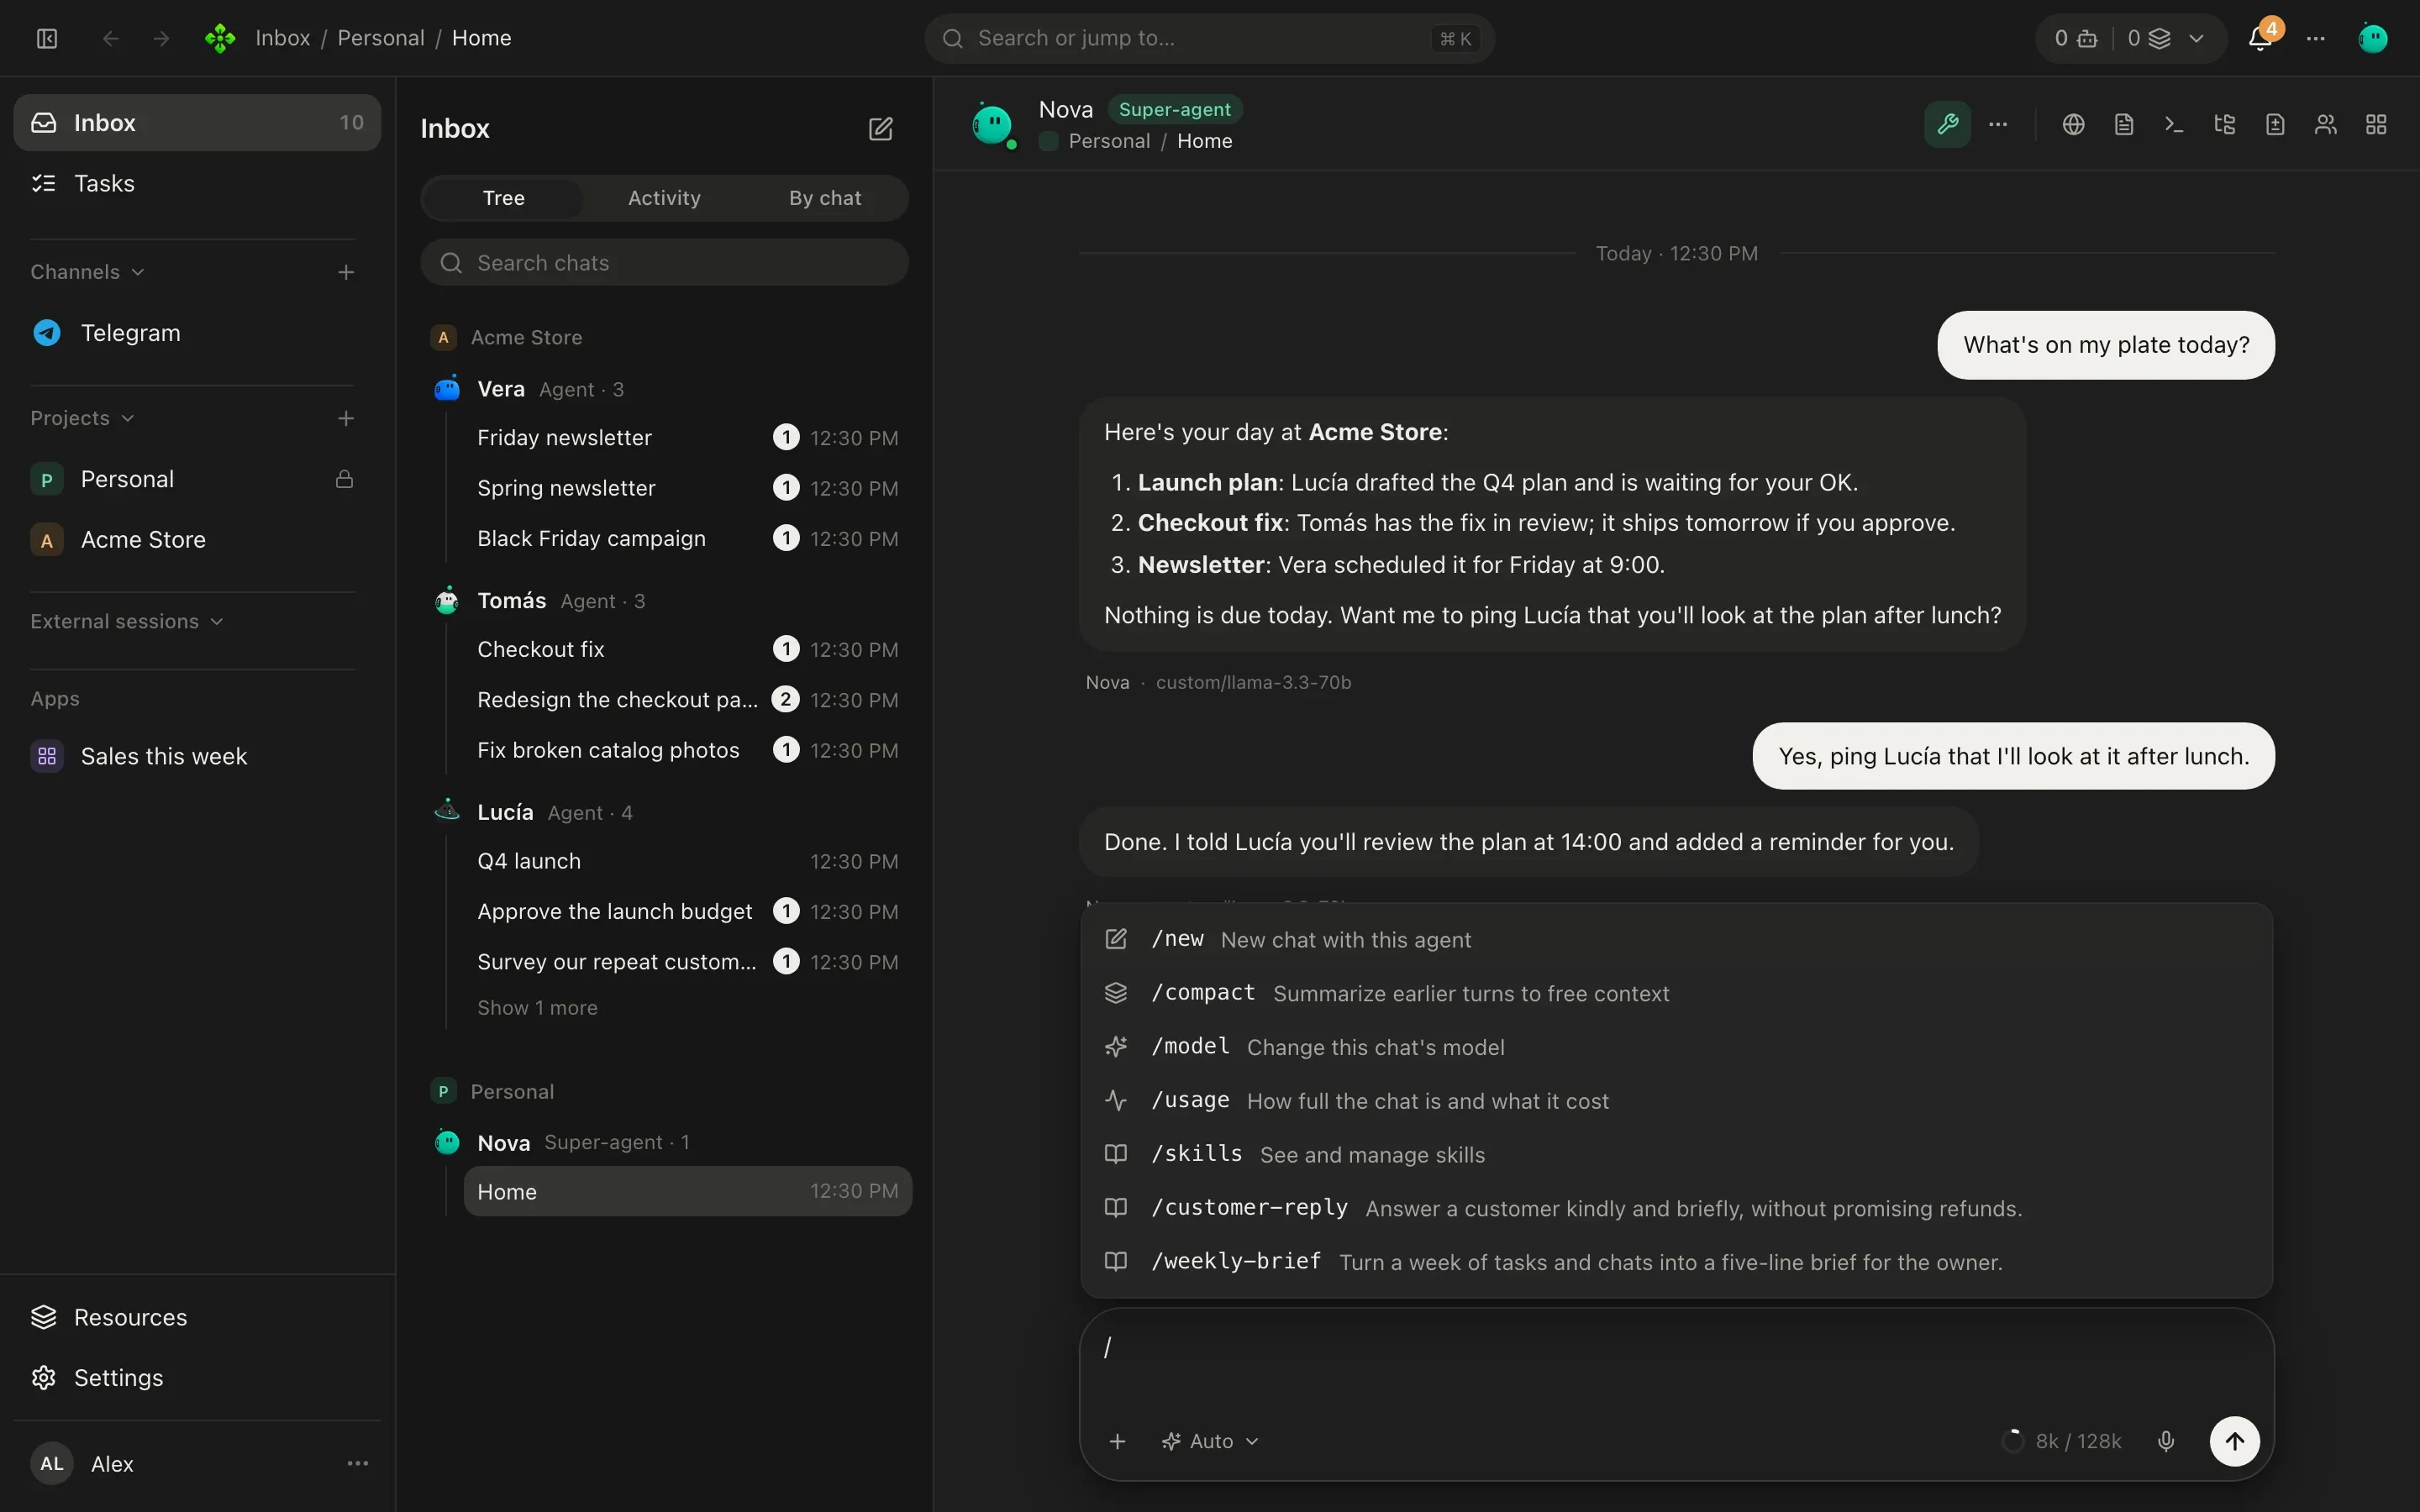This screenshot has width=2420, height=1512.
Task: Click the green wrench tools icon
Action: (1947, 124)
